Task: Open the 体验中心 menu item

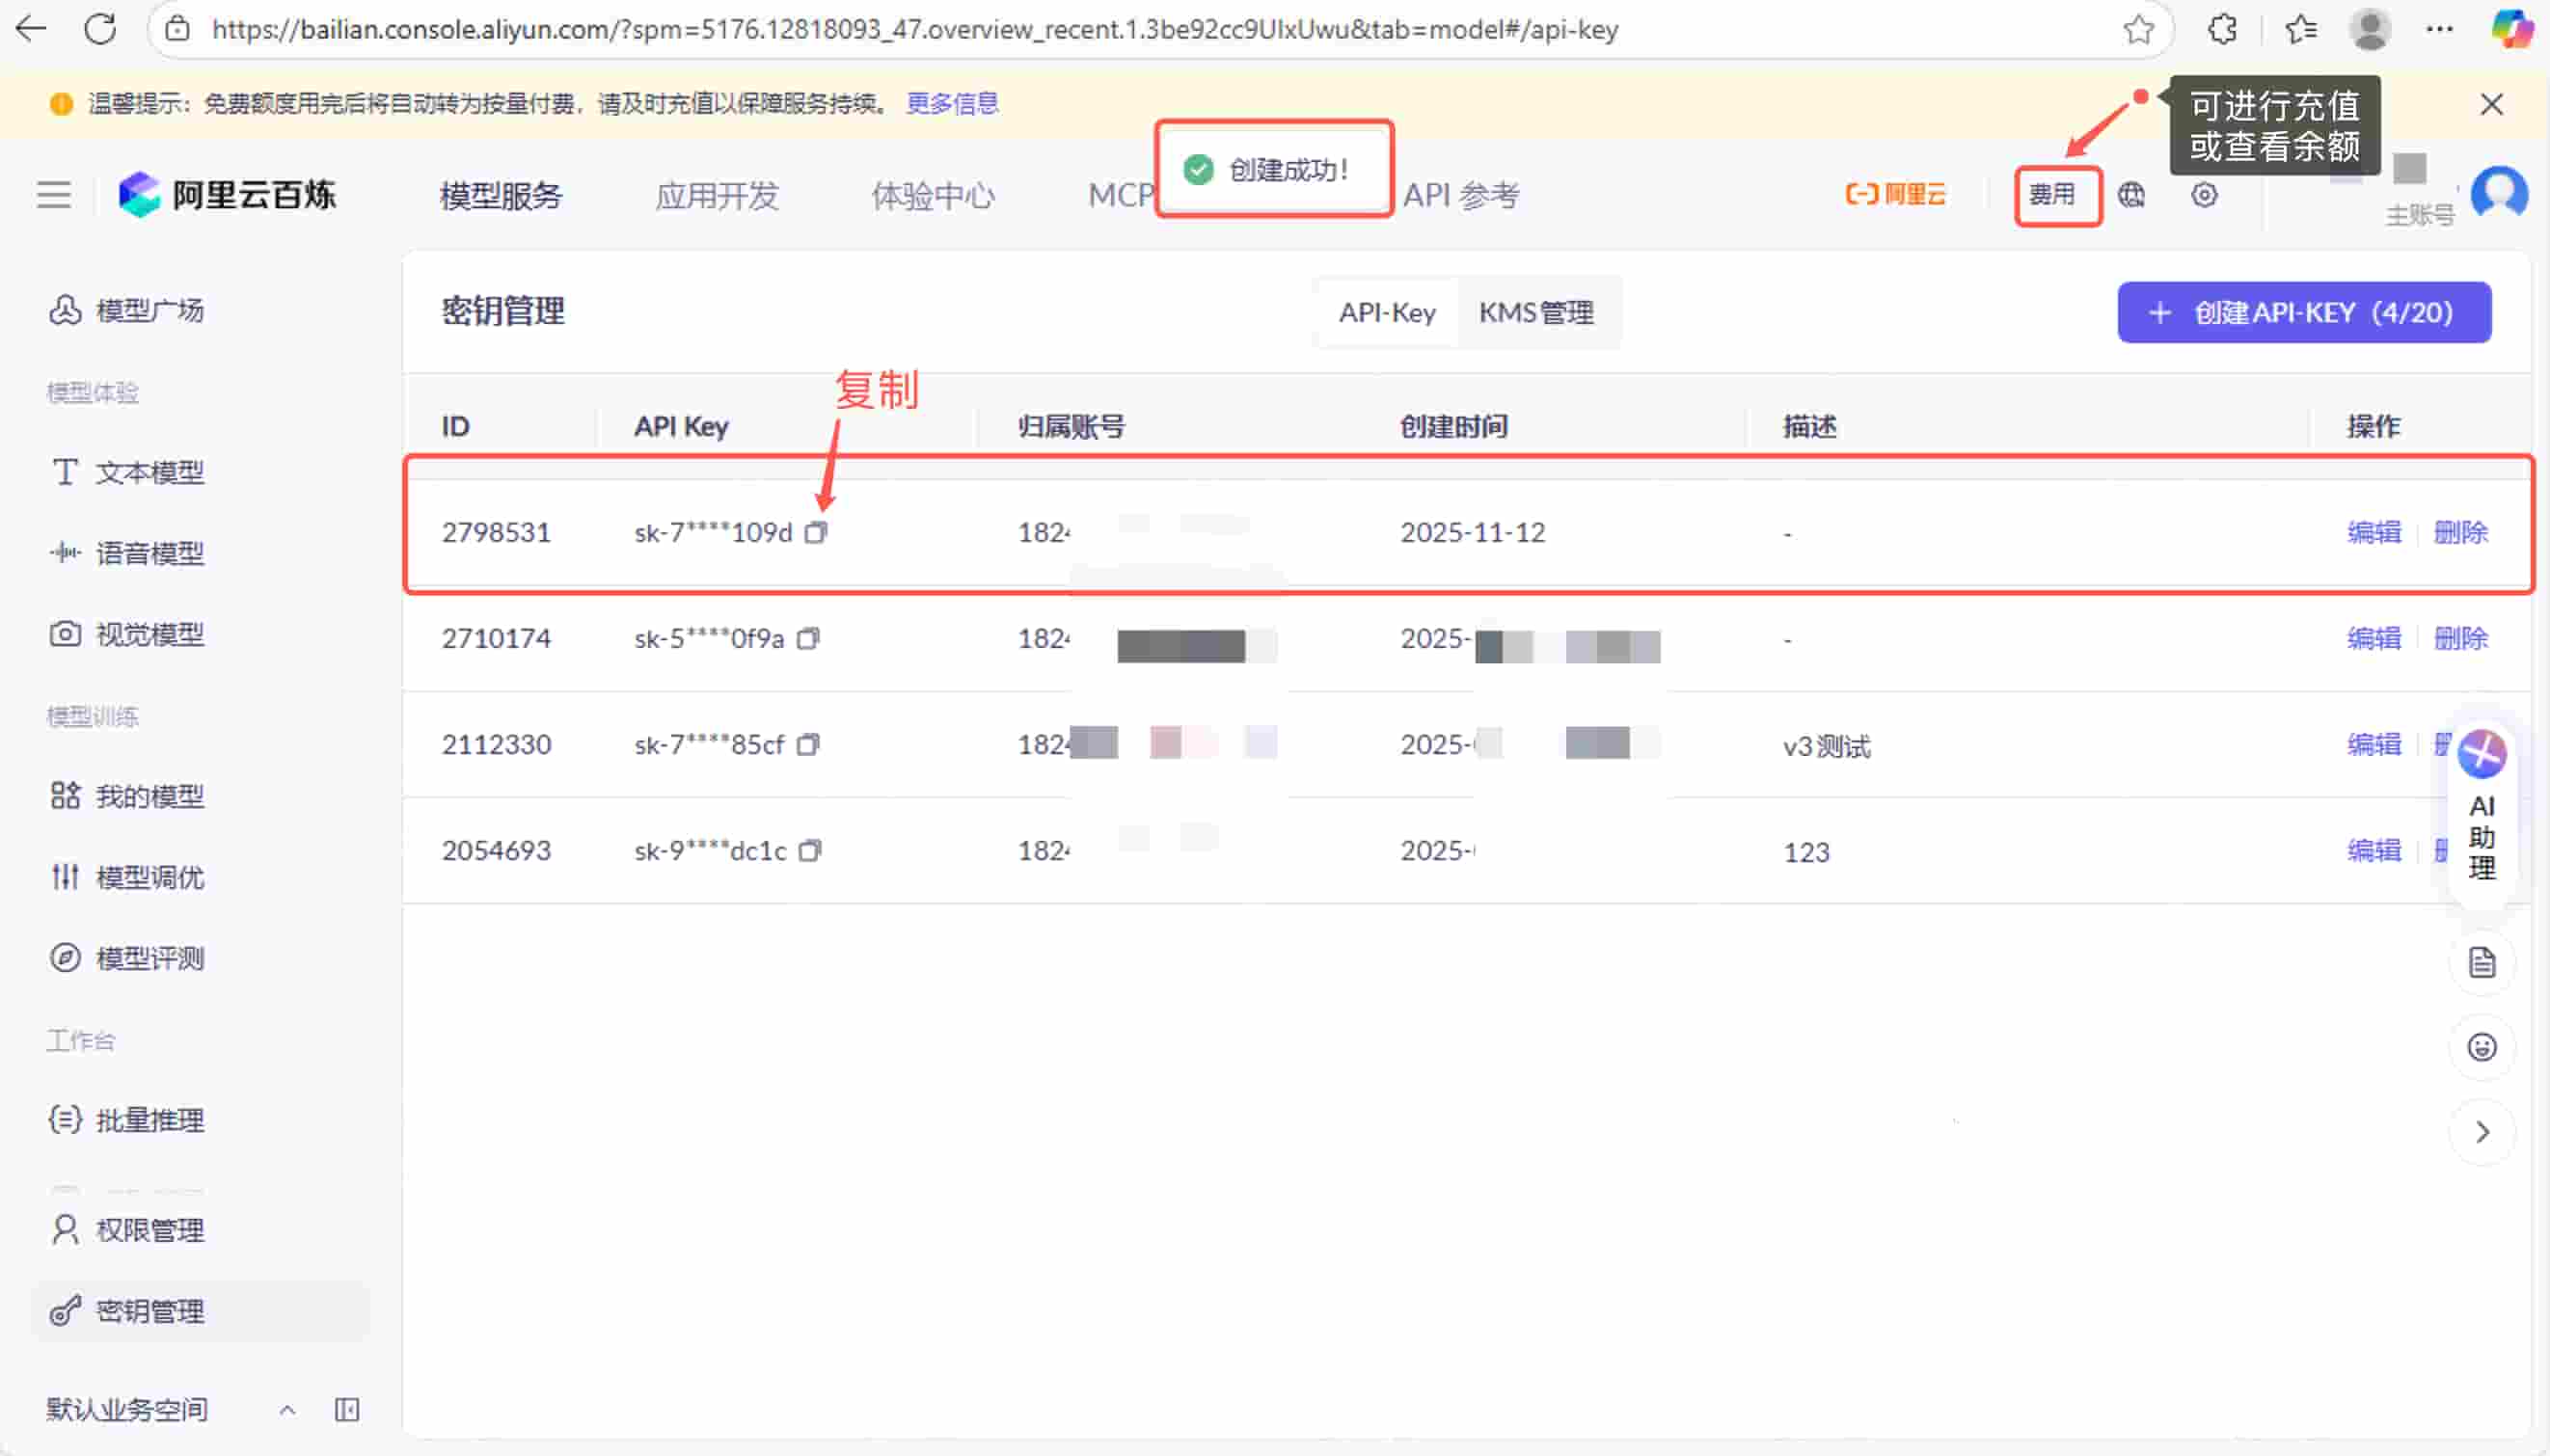Action: [x=932, y=195]
